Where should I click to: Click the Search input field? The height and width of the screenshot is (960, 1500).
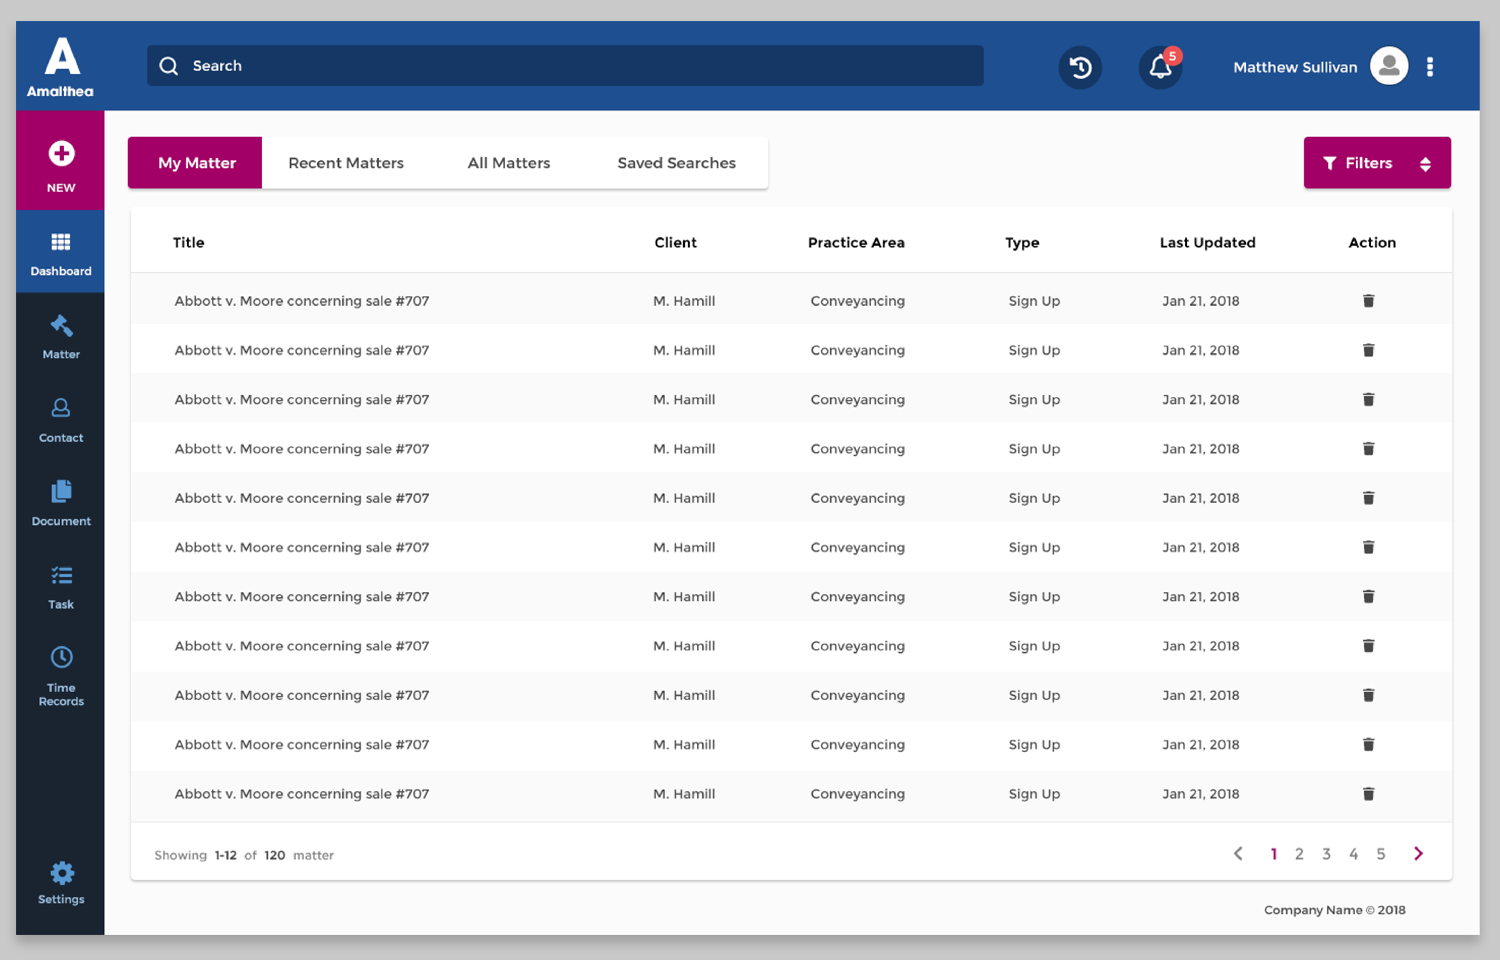[x=565, y=66]
